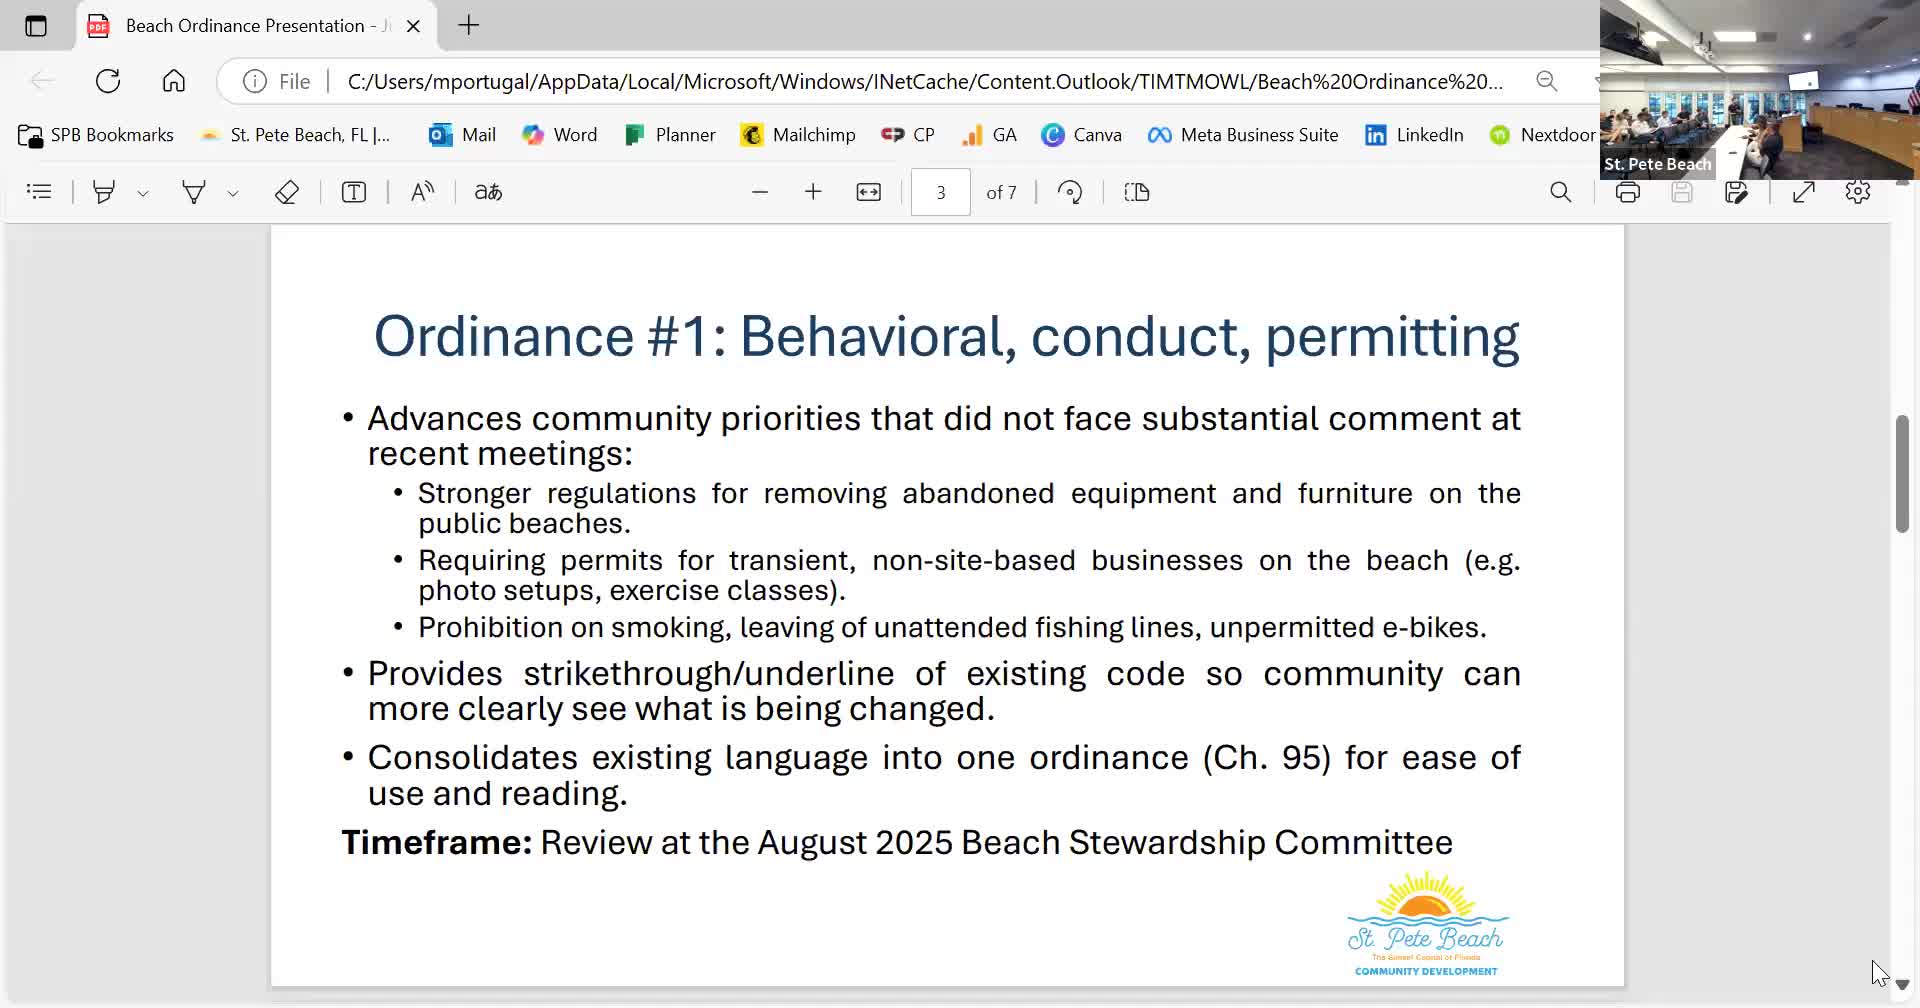Viewport: 1920px width, 1008px height.
Task: Open the Mailchimp bookmark
Action: (798, 135)
